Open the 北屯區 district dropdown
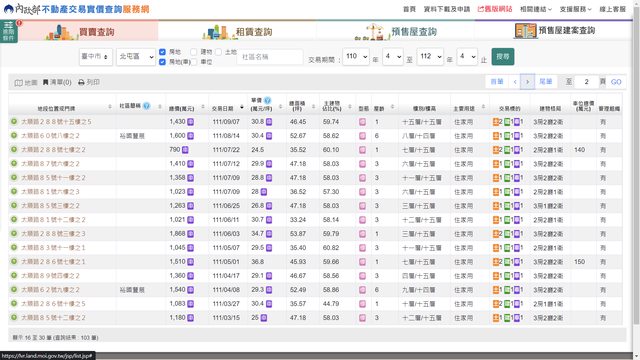 (x=136, y=56)
